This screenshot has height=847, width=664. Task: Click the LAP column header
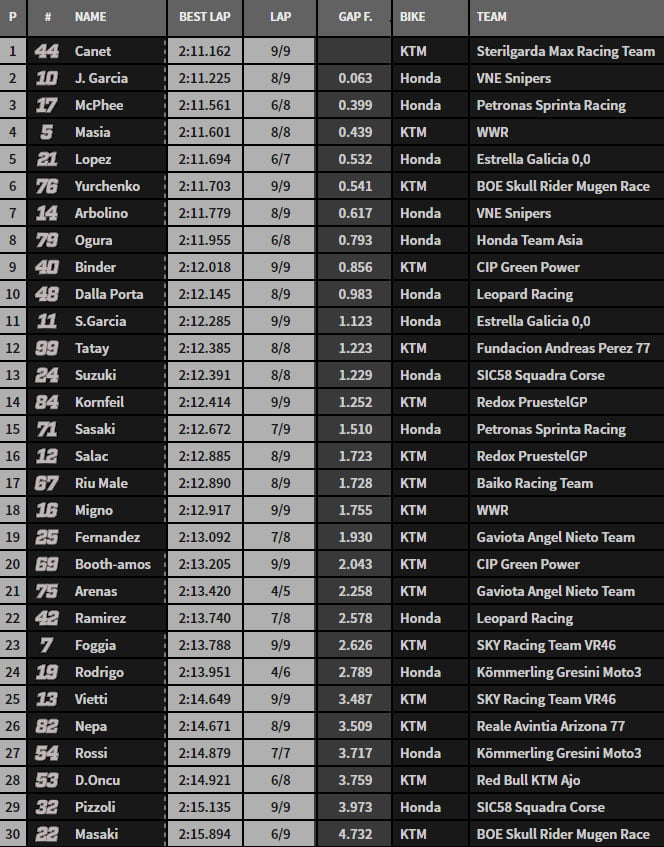pyautogui.click(x=281, y=18)
